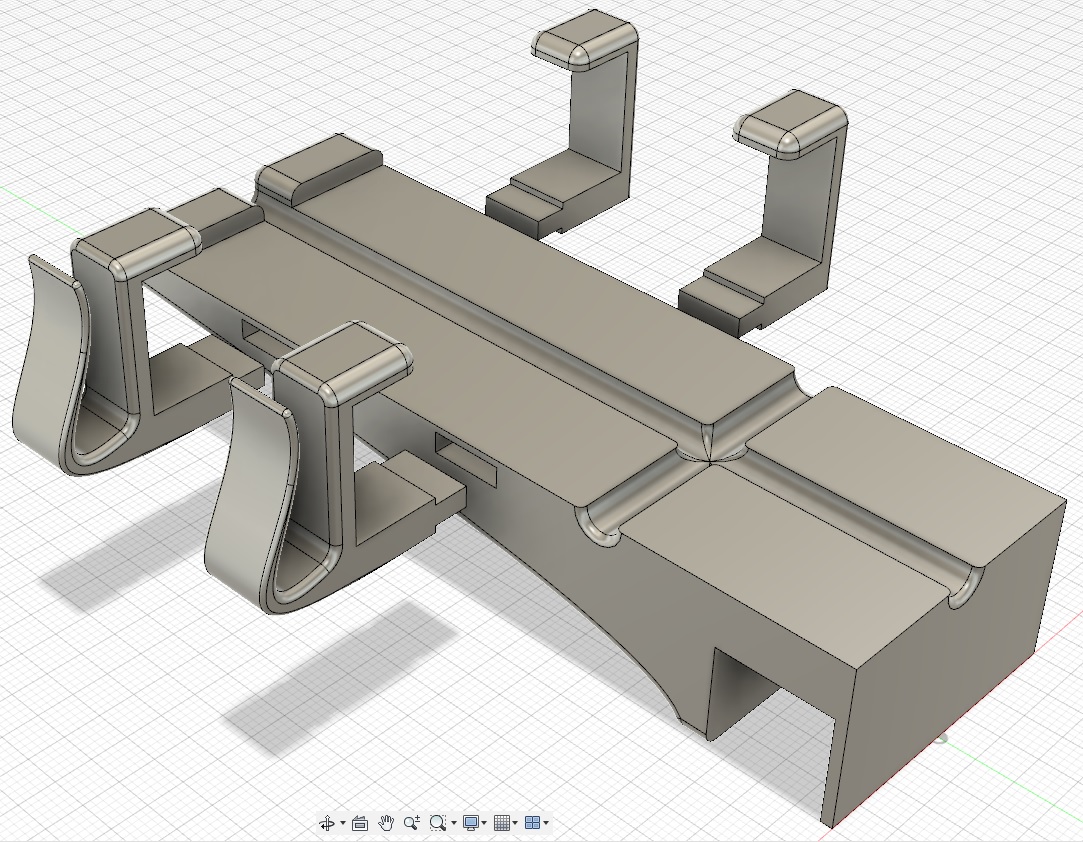Screen dimensions: 1083x842
Task: Select the rounded cap of the rearmost L-bracket
Action: pos(586,40)
